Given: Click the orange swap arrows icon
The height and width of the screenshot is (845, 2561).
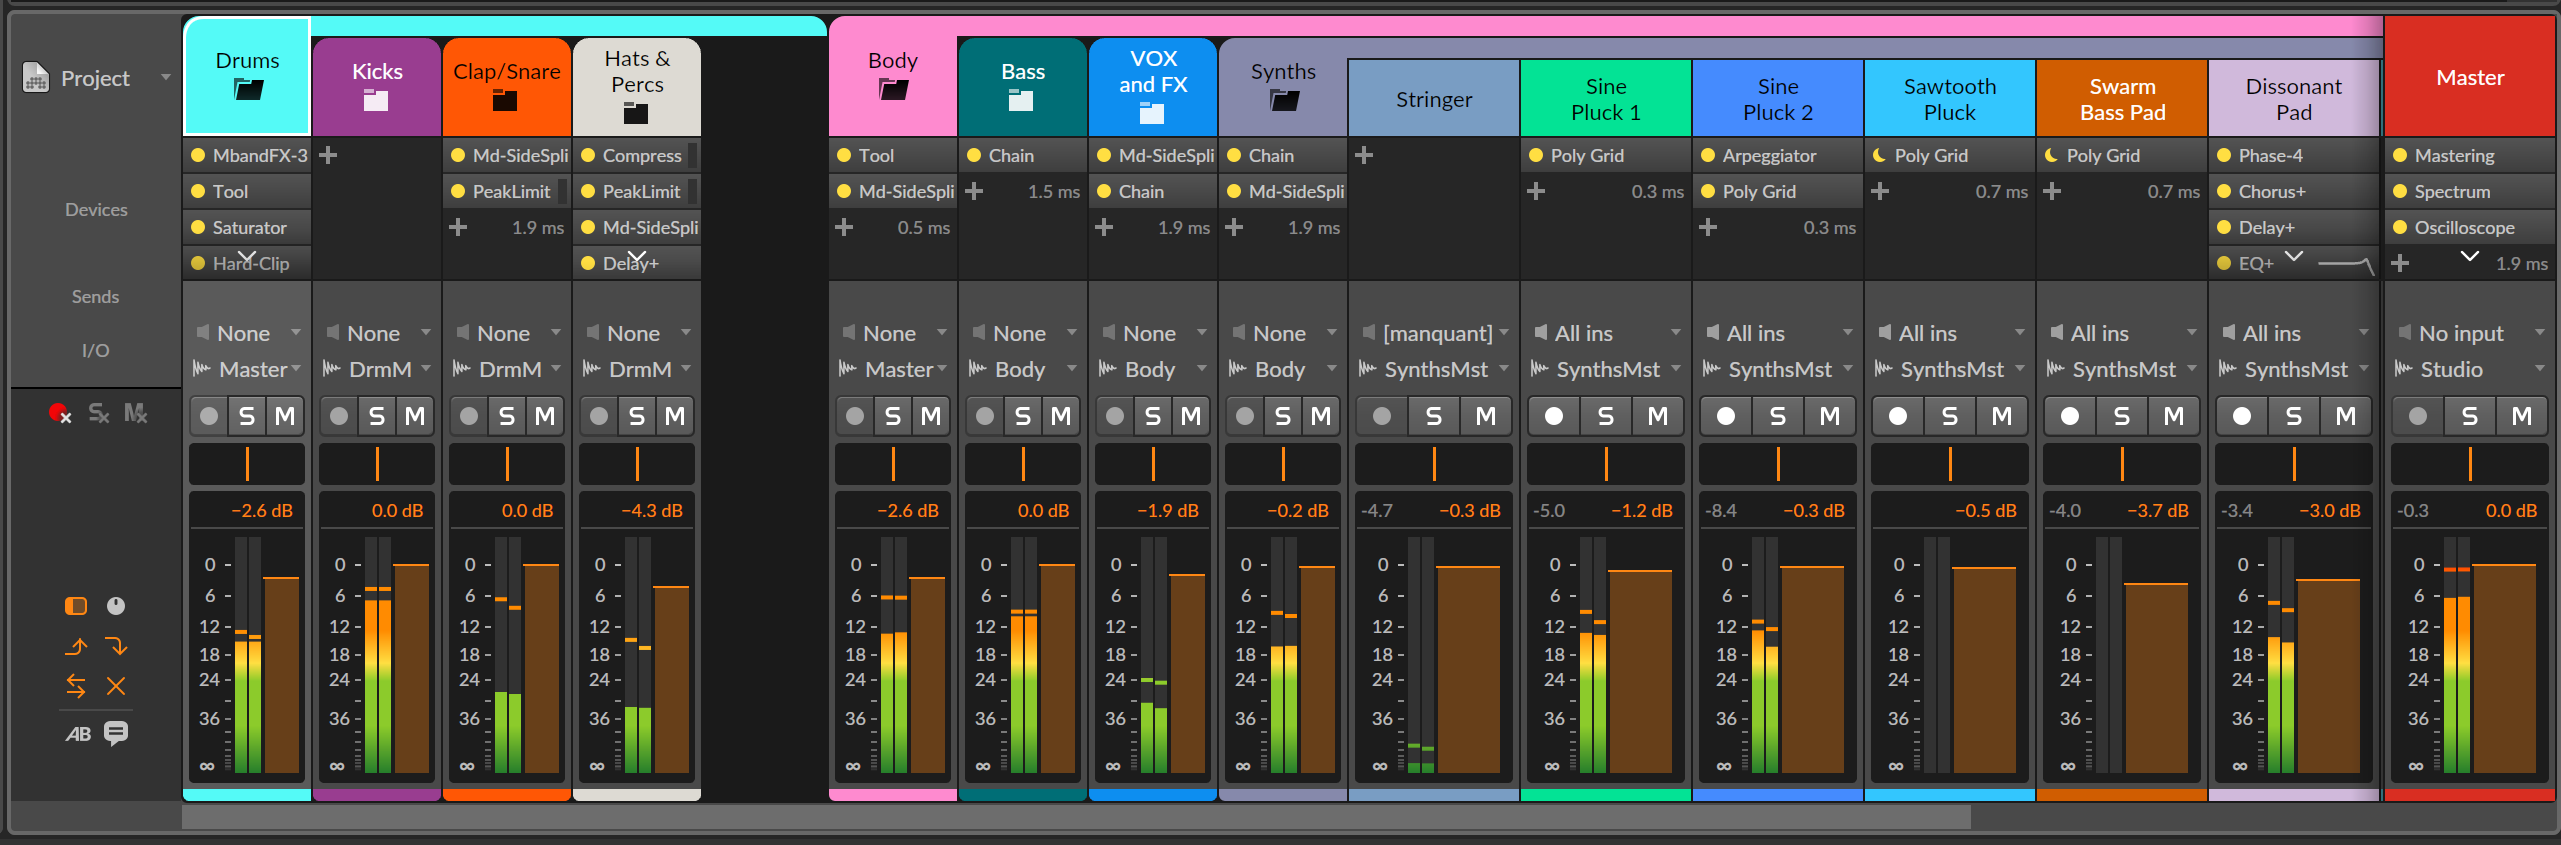Looking at the screenshot, I should 76,686.
